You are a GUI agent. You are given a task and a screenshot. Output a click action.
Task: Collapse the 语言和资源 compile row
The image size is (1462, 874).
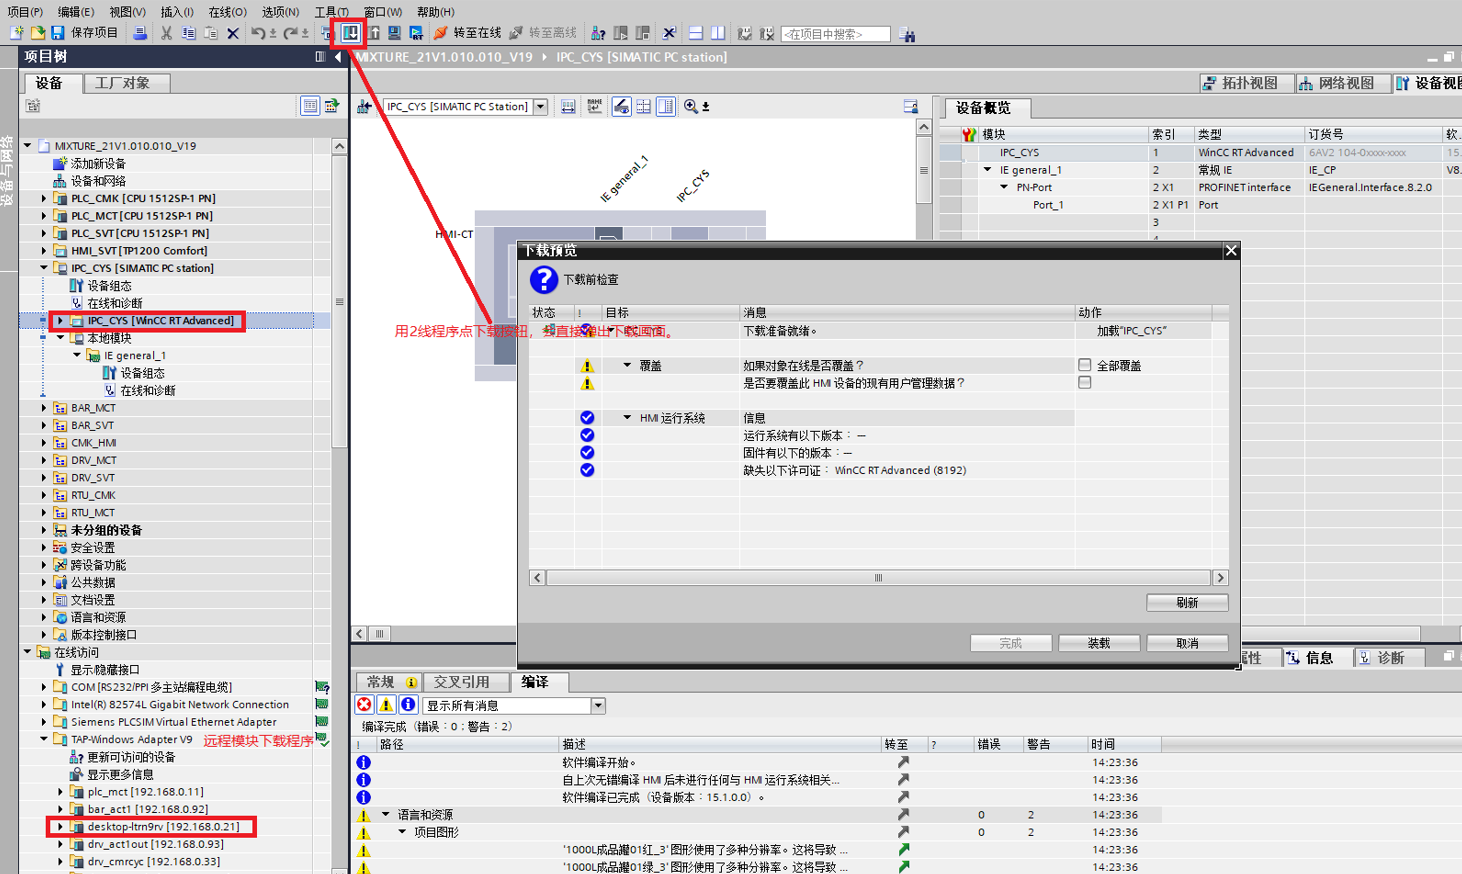pos(386,814)
